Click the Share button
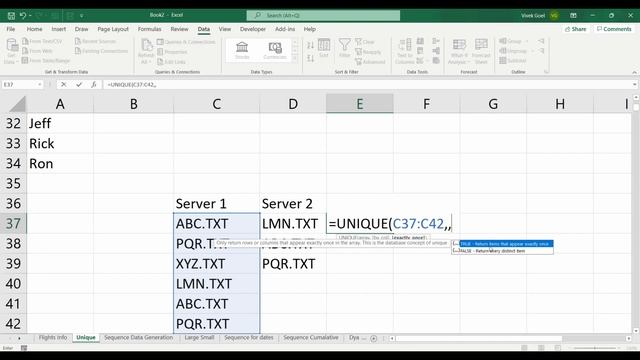 click(576, 29)
